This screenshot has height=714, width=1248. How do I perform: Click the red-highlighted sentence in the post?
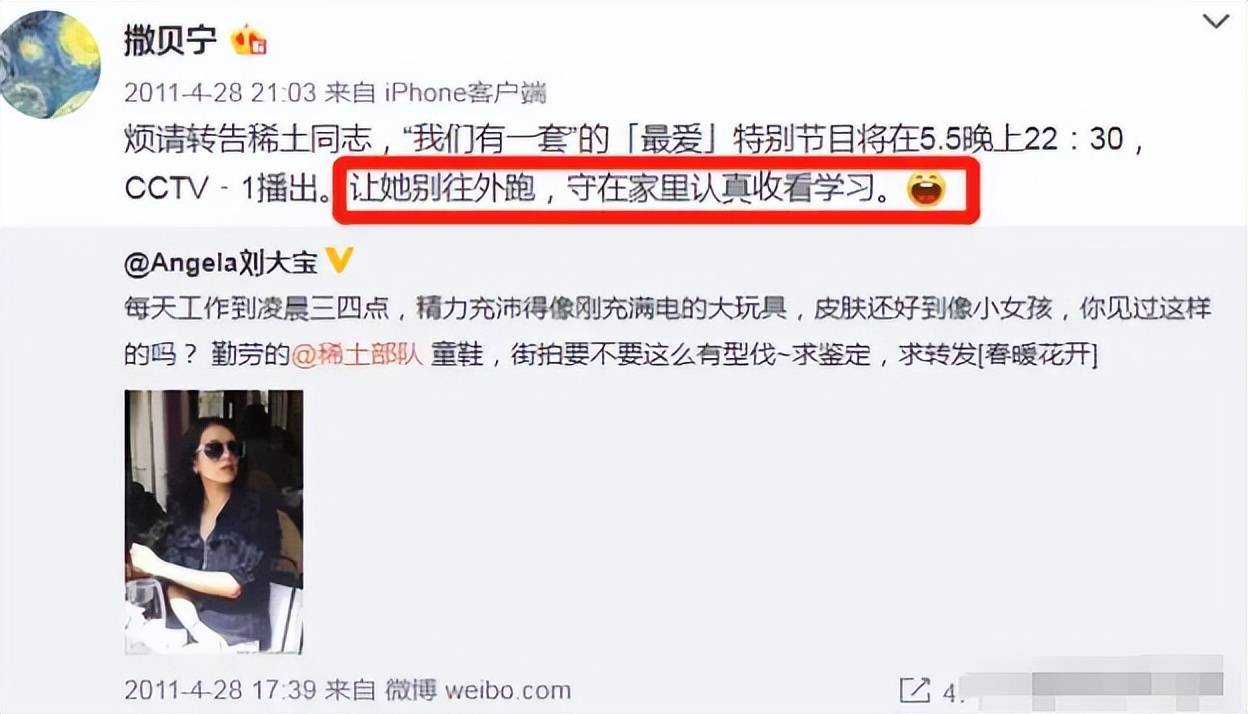point(662,188)
